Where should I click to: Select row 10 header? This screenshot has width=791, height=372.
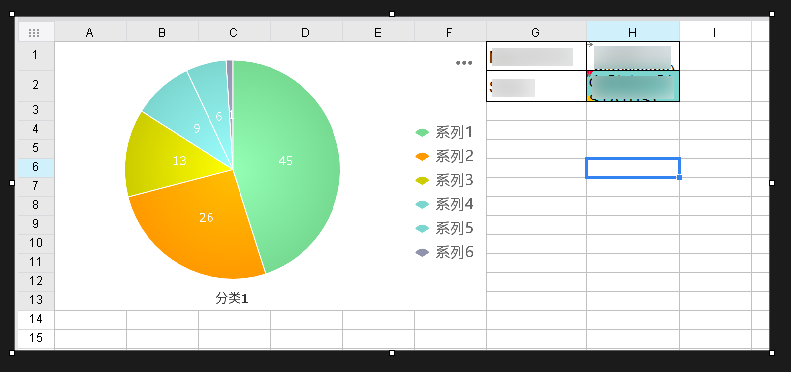[35, 244]
